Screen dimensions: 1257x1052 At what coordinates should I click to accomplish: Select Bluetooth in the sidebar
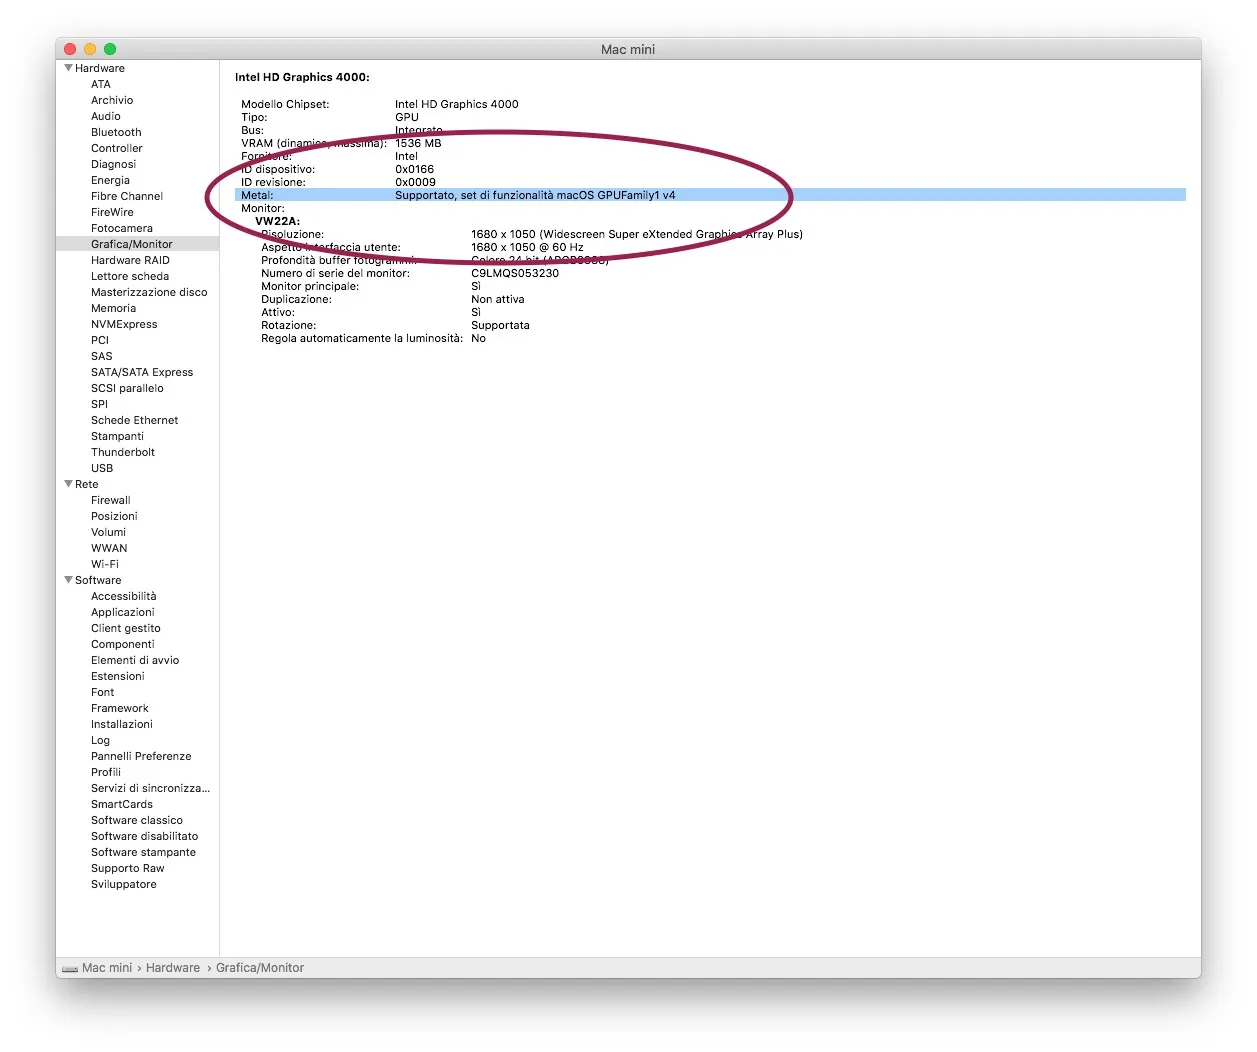[115, 132]
